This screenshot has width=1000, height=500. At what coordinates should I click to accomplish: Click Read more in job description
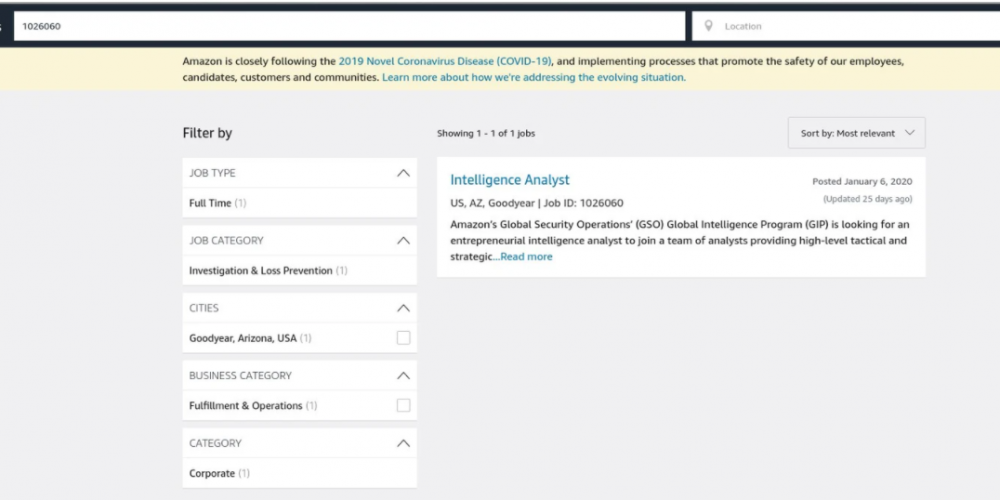coord(526,256)
